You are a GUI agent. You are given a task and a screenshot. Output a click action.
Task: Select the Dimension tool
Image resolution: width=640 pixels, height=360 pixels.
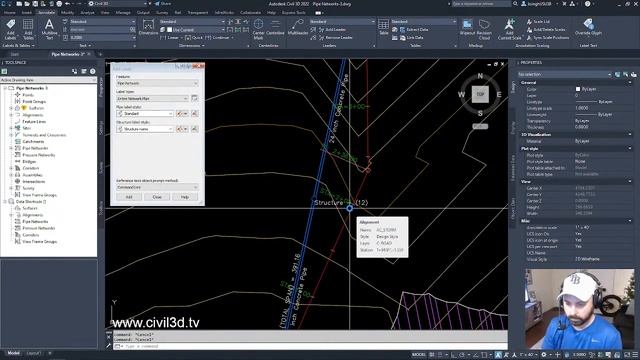click(x=148, y=27)
